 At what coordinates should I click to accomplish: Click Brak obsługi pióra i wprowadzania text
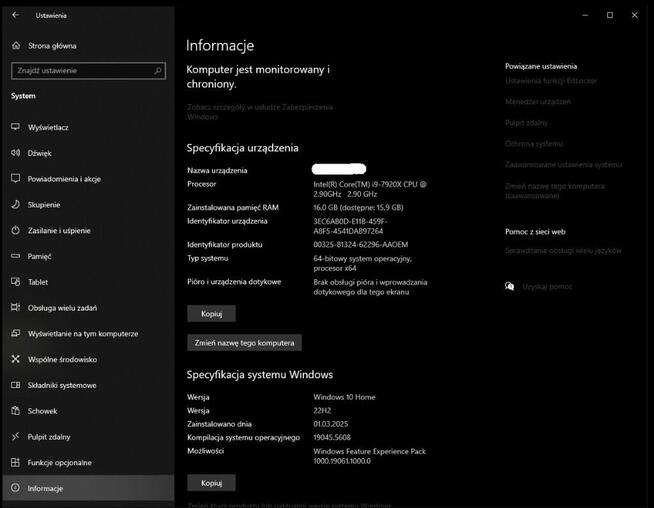(370, 287)
